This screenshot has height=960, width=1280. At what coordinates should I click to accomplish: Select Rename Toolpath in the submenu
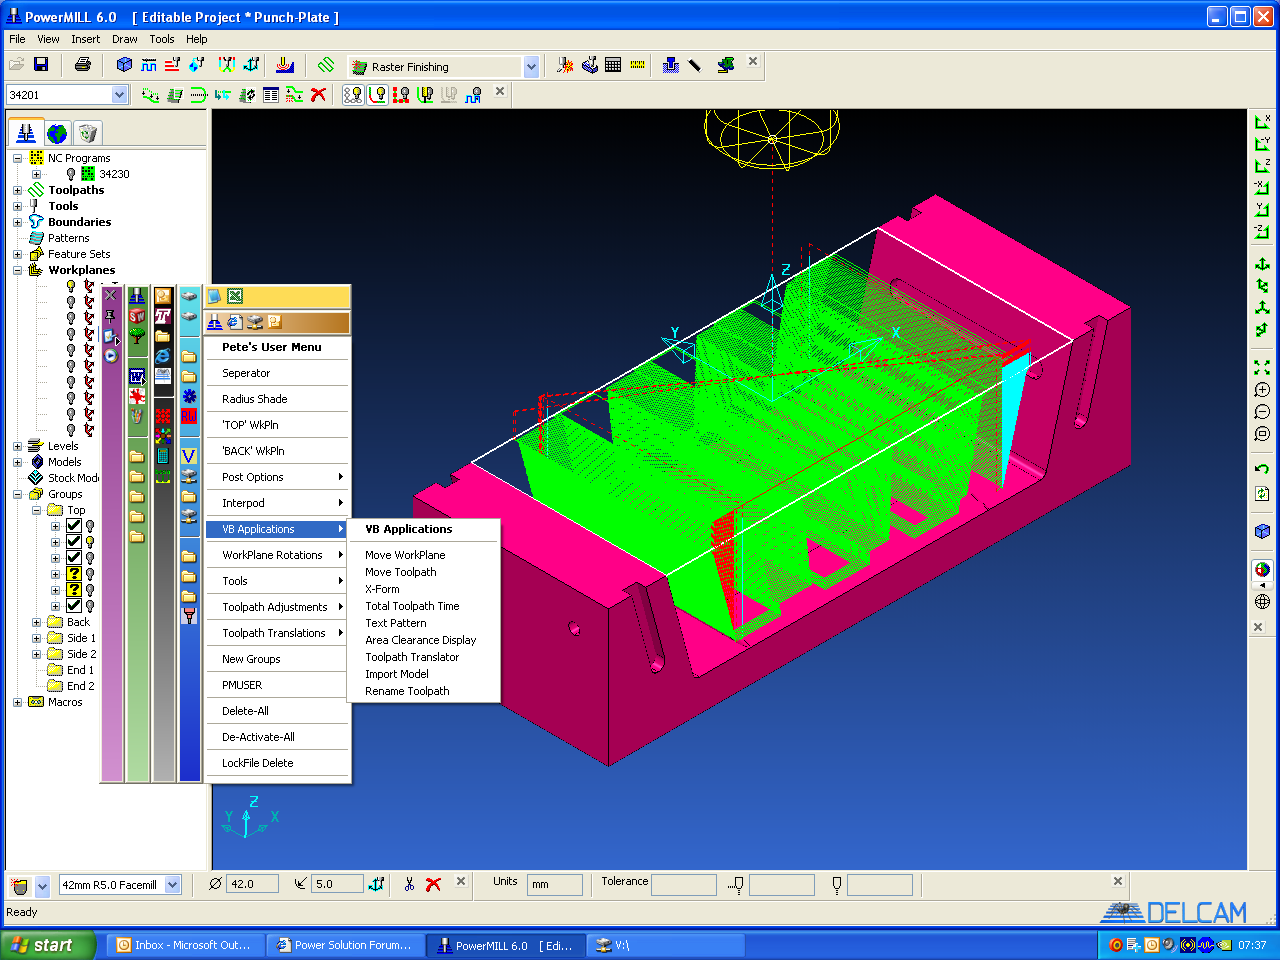[x=407, y=691]
